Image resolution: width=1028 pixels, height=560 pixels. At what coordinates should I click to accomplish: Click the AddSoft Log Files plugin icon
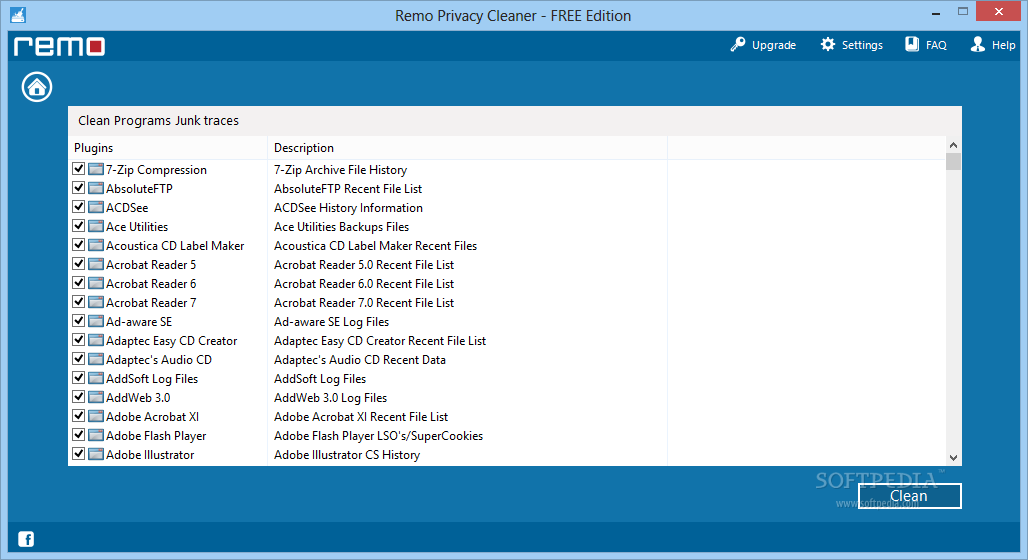point(96,378)
